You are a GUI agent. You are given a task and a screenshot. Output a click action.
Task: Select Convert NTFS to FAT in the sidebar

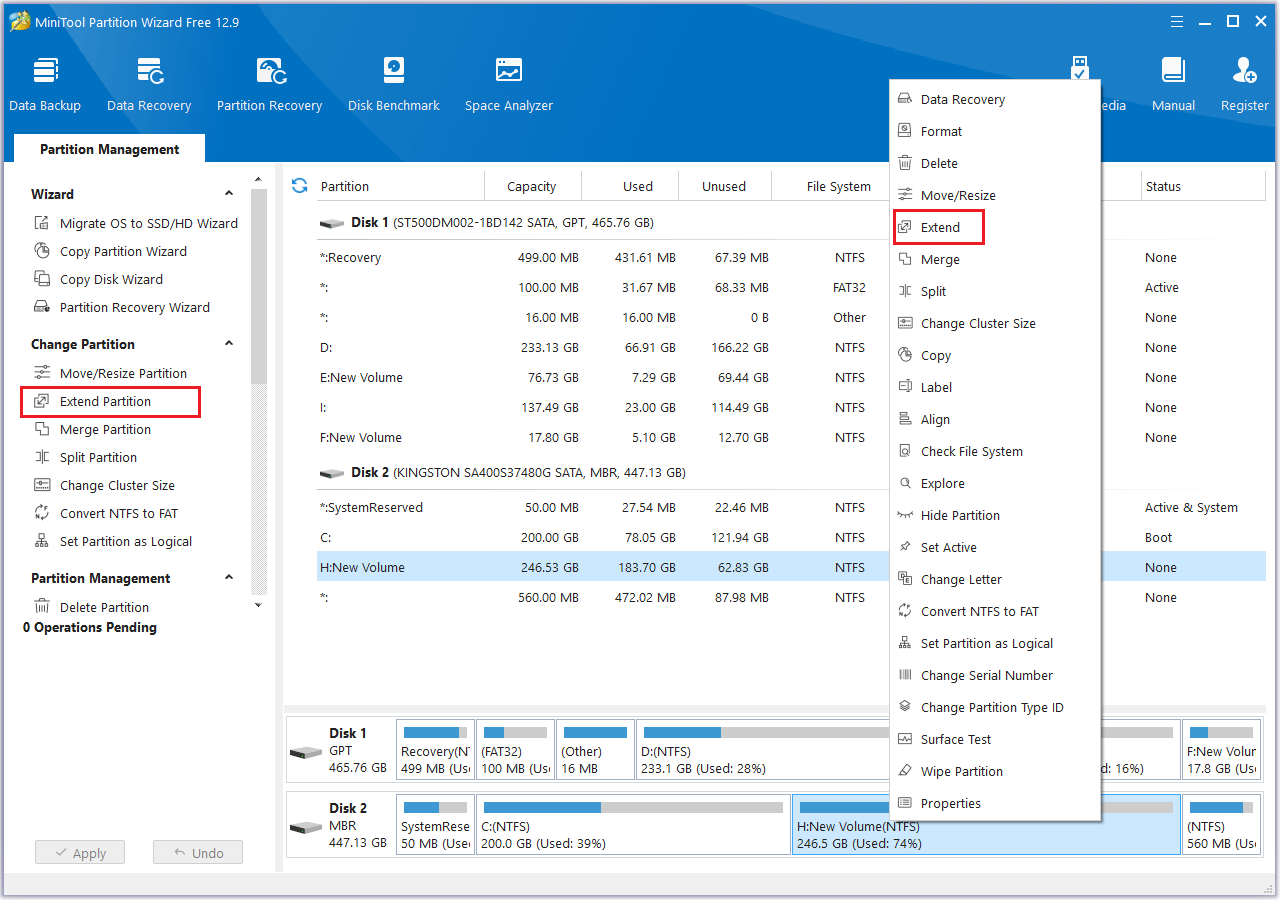(106, 513)
